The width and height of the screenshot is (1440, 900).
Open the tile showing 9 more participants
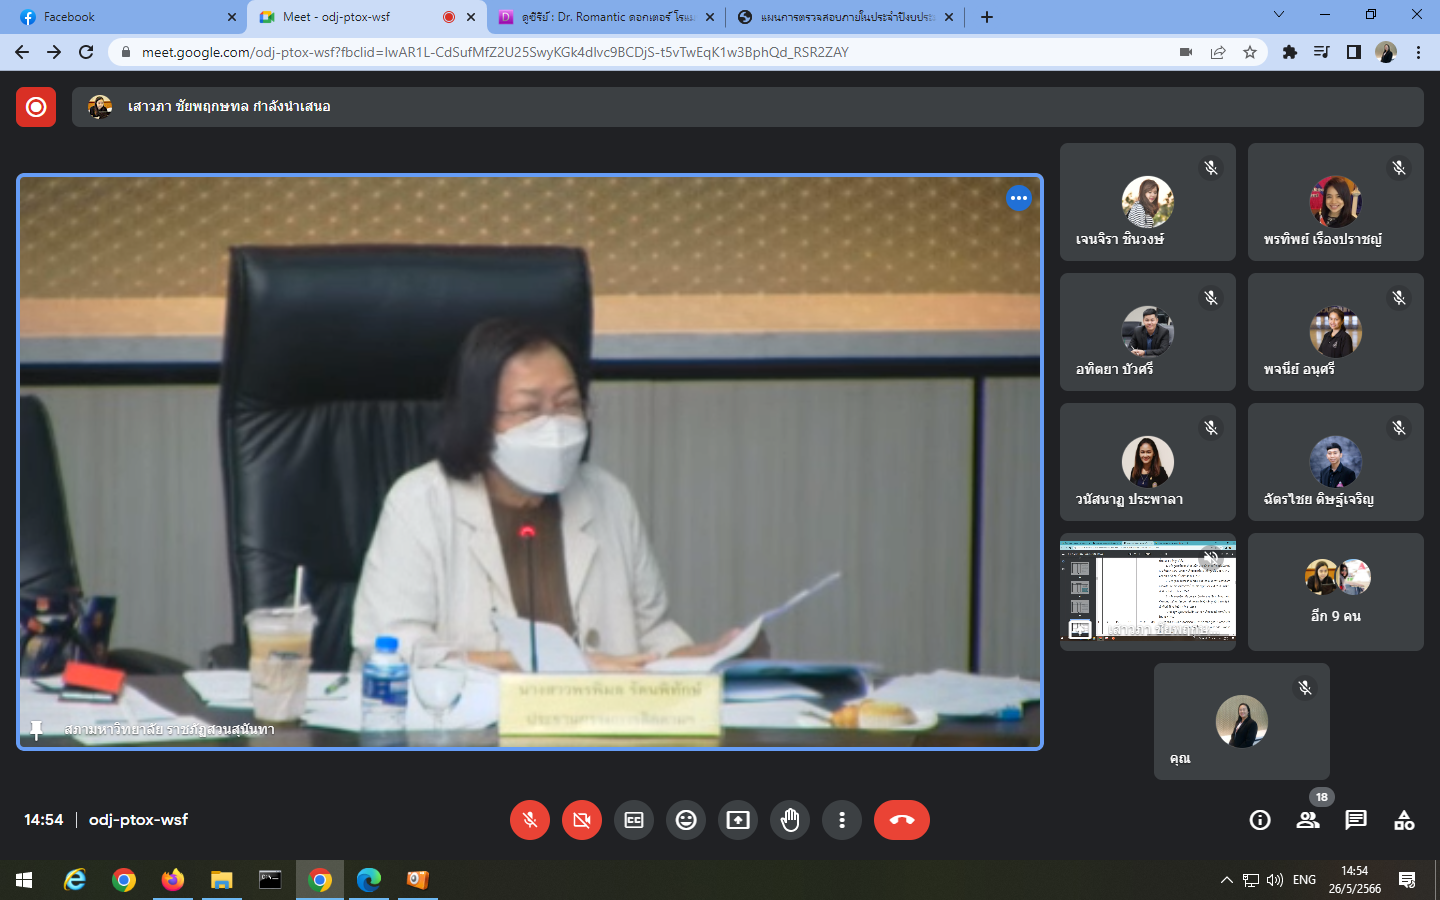pos(1335,592)
